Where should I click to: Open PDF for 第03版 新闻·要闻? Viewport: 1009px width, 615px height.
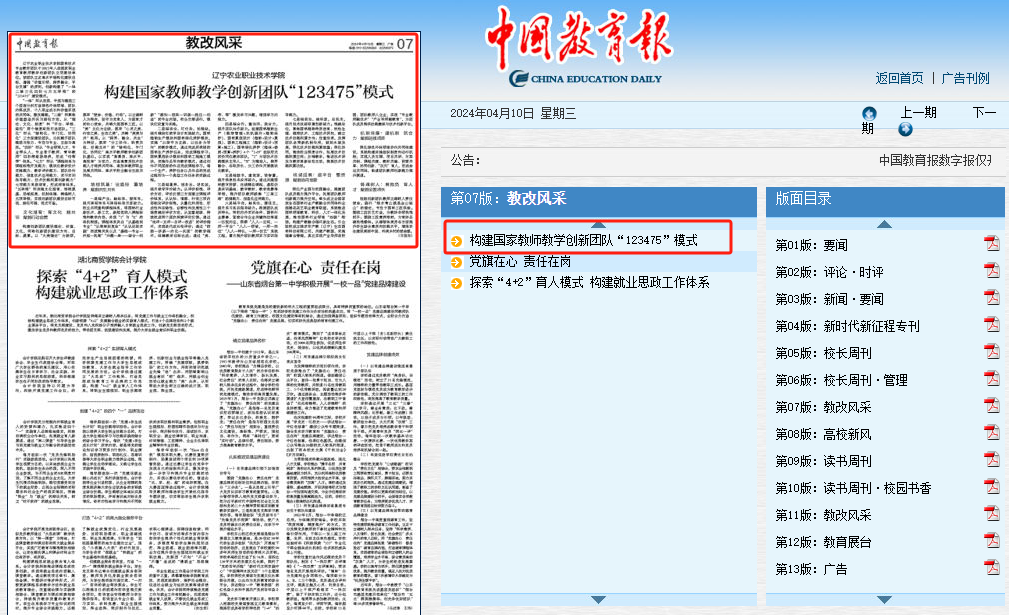[x=991, y=298]
